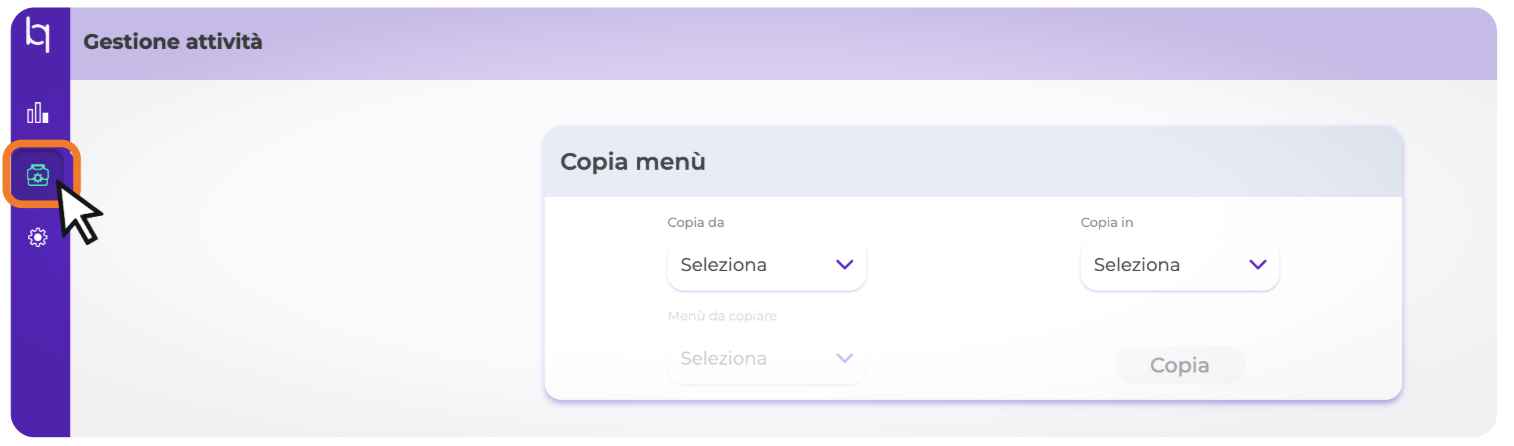The width and height of the screenshot is (1514, 446).
Task: Expand the Copia in dropdown
Action: pos(1179,265)
